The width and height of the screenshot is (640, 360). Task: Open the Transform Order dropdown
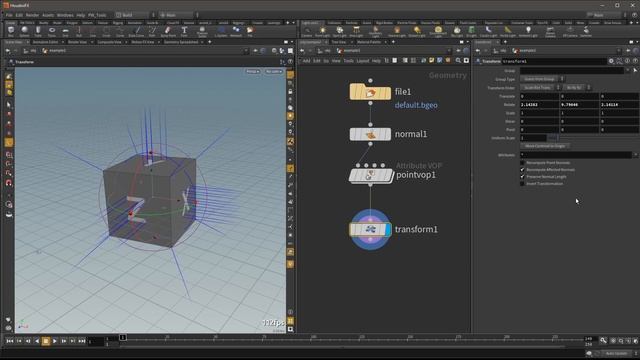540,87
